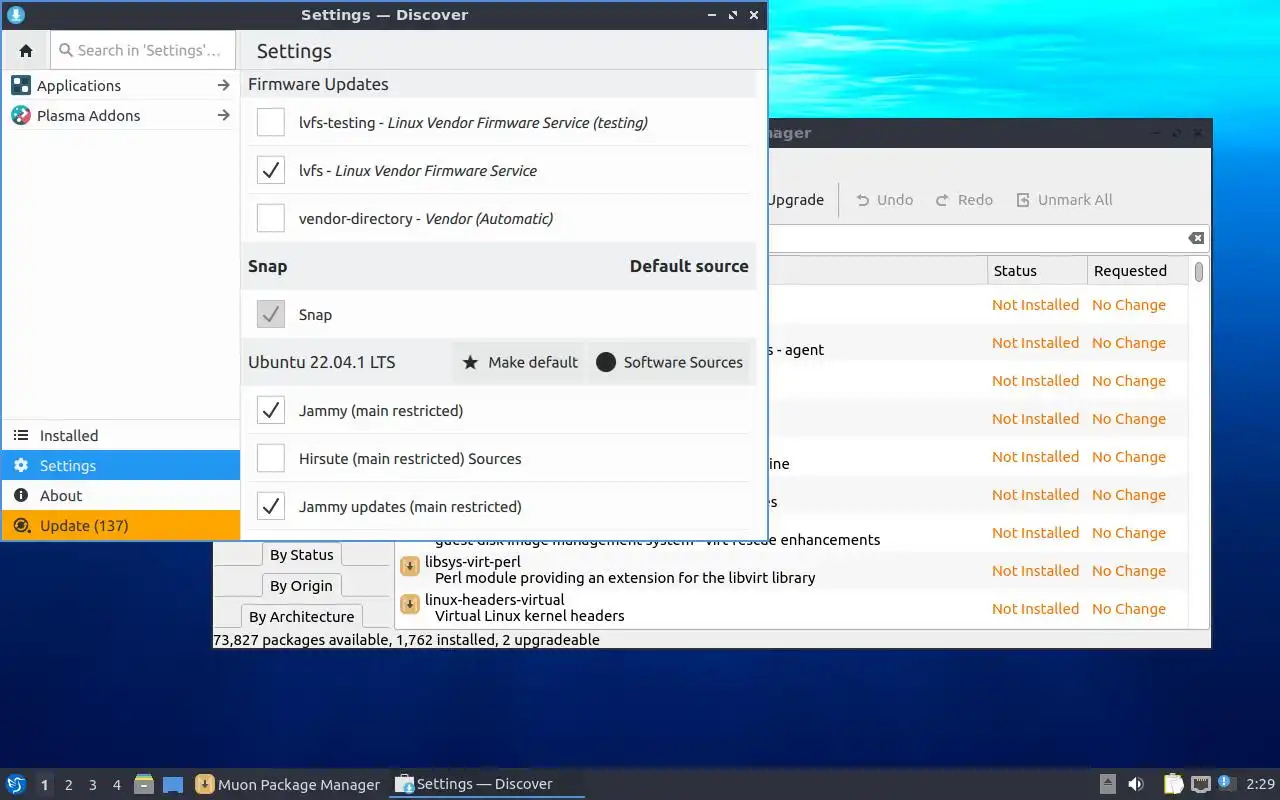1280x800 pixels.
Task: Switch to virtual desktop 3
Action: coord(93,785)
